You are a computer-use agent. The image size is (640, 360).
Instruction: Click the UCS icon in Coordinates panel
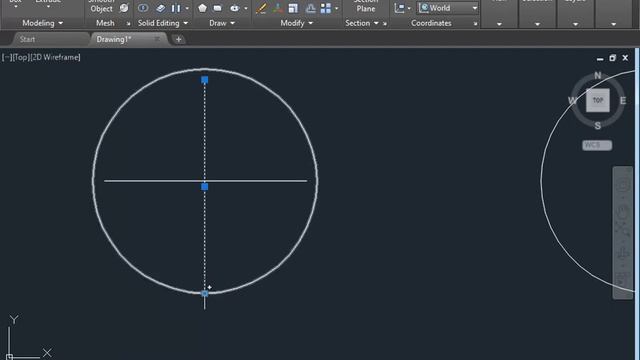[400, 8]
